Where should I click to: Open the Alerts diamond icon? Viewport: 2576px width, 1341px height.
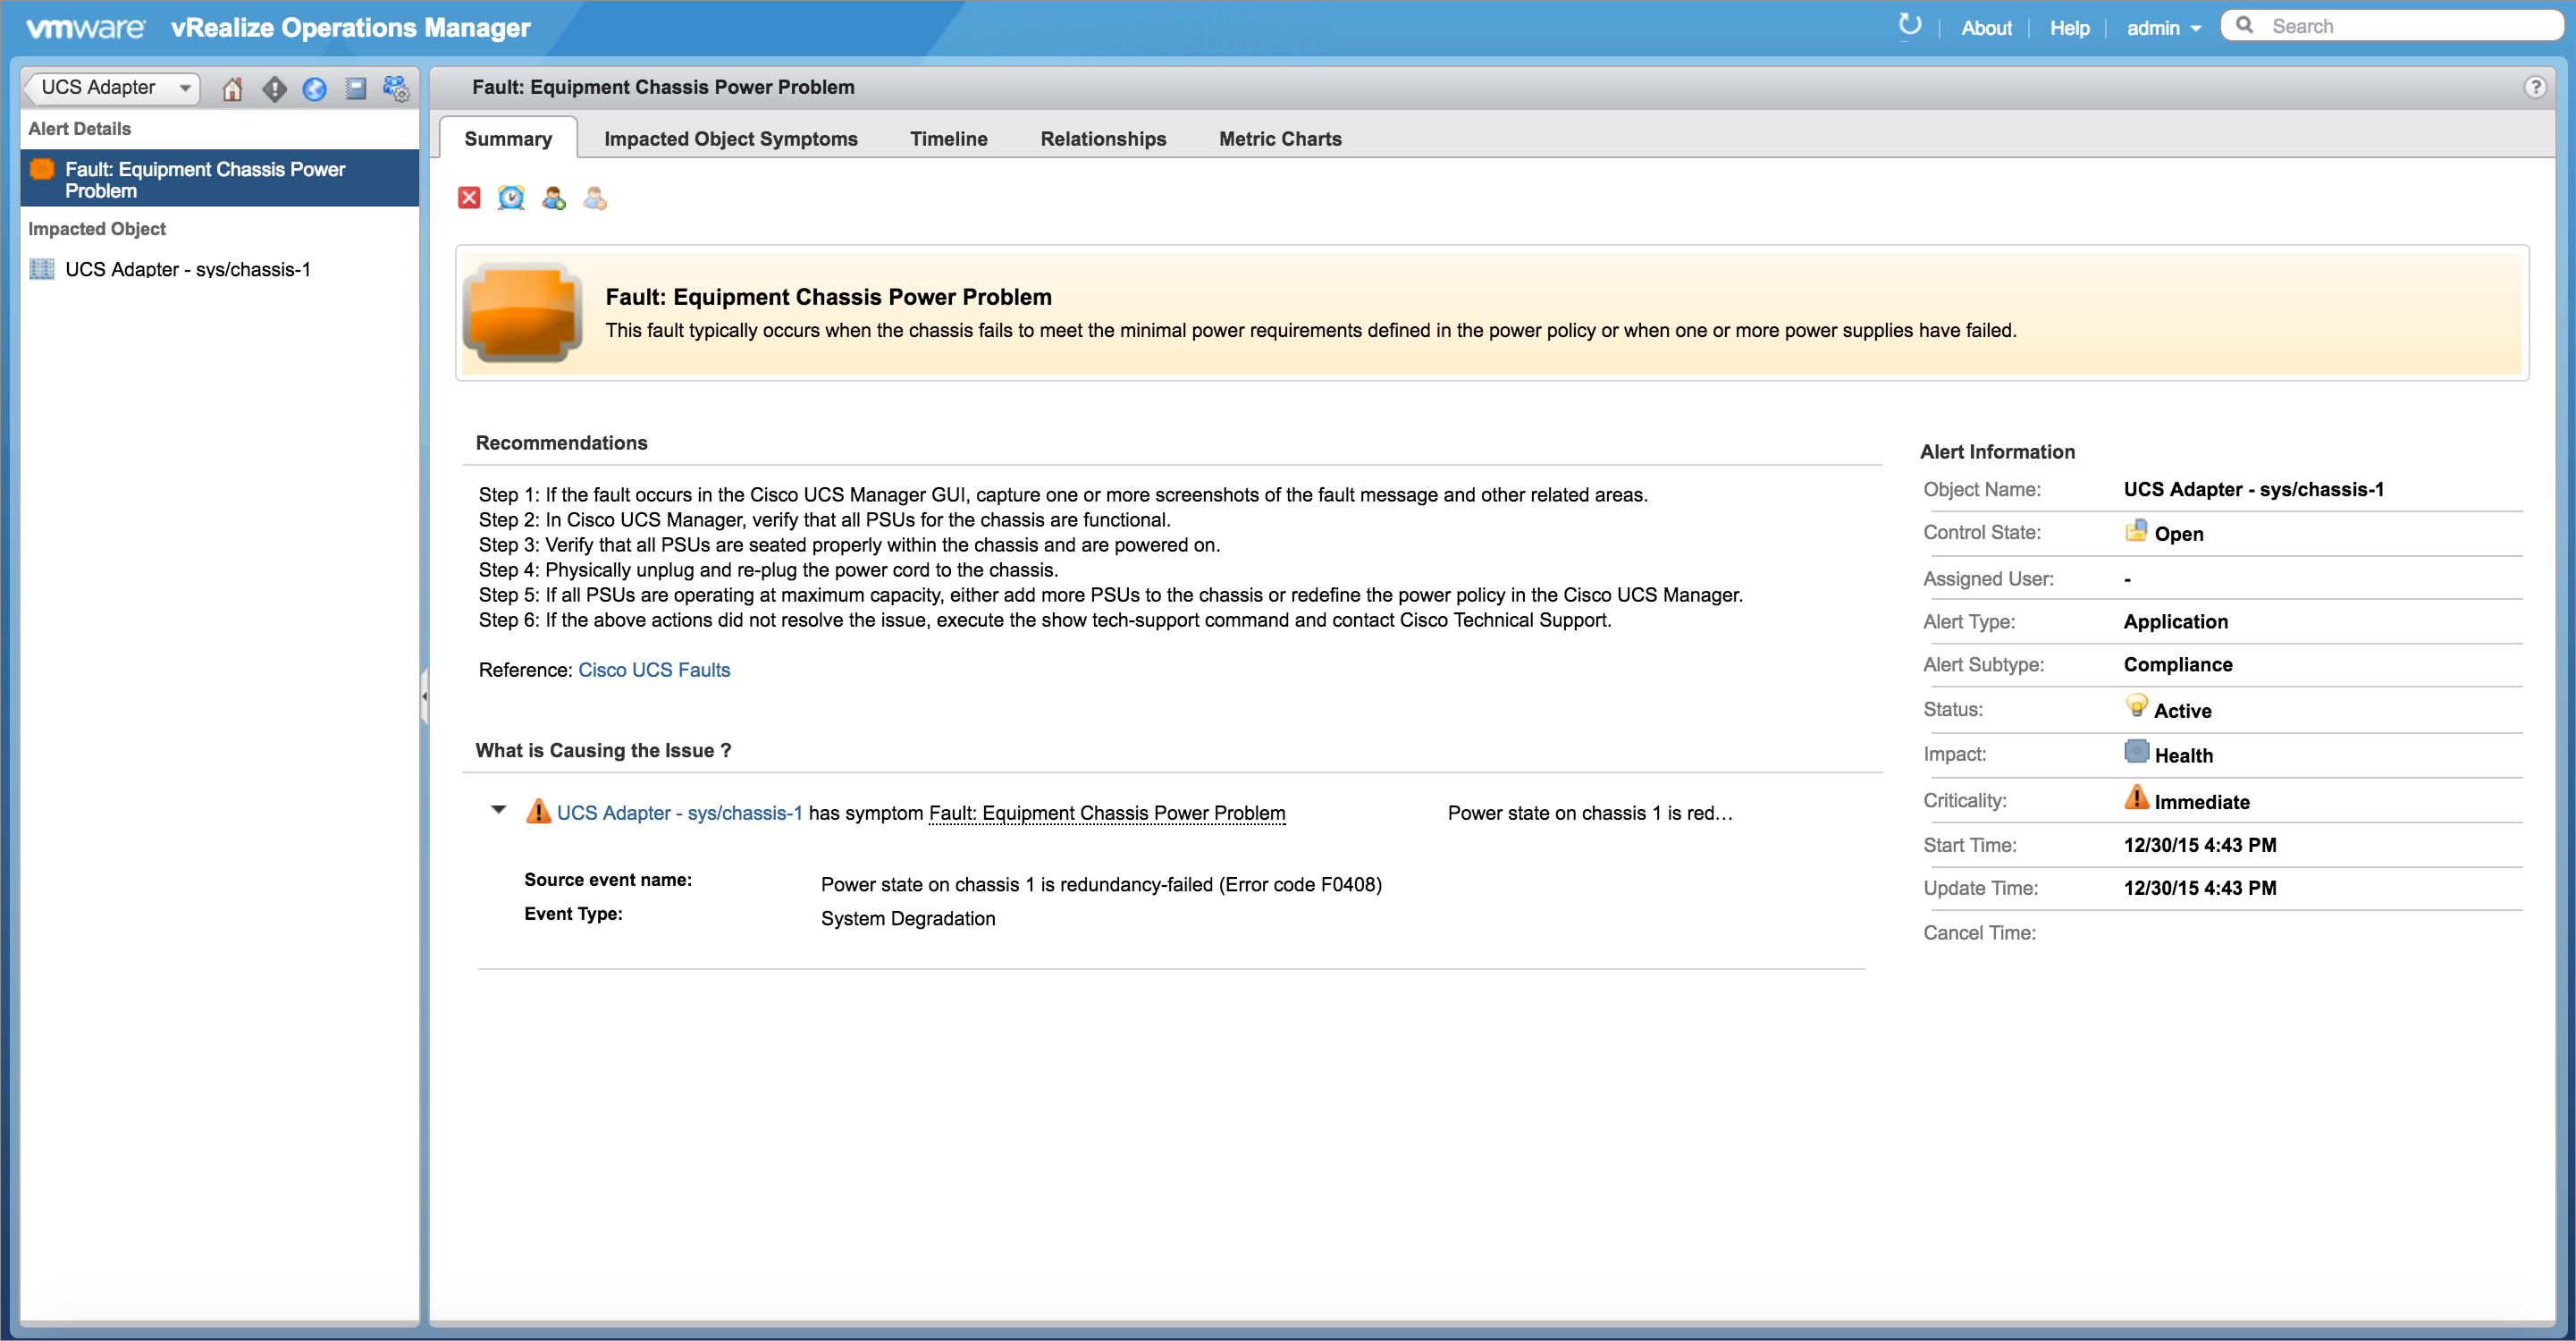pos(274,89)
